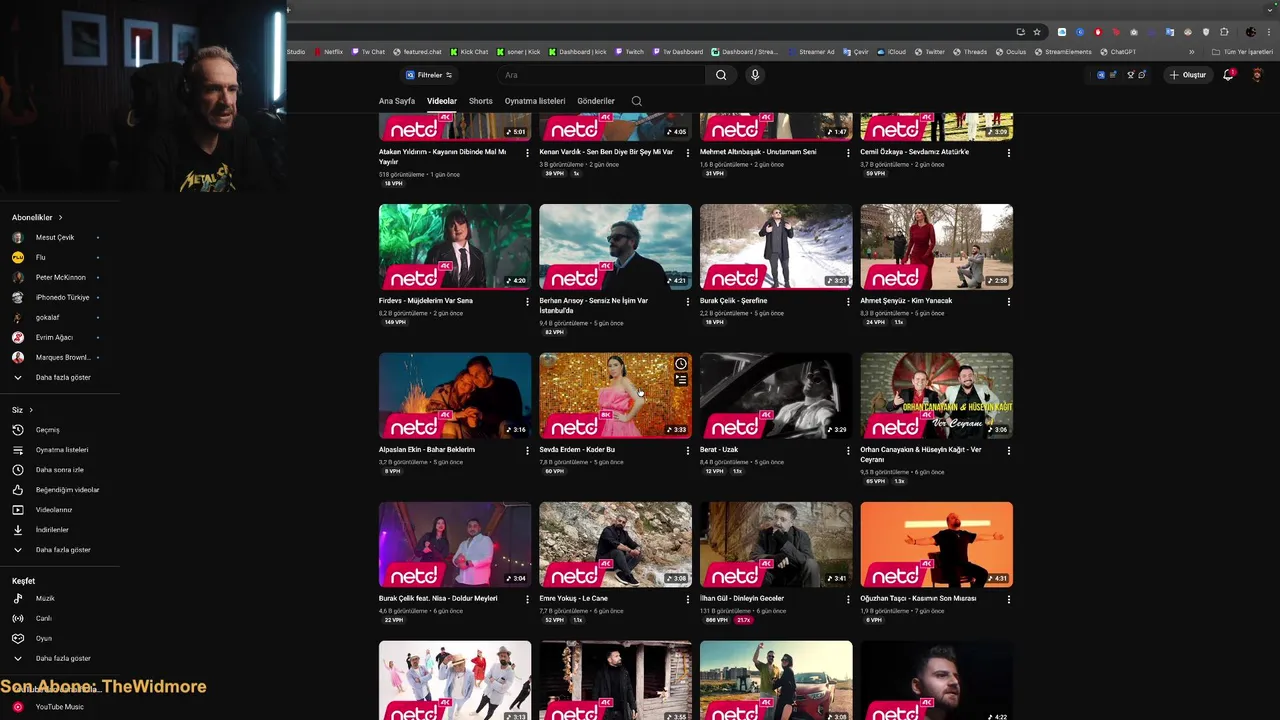Screen dimensions: 1280x720
Task: Search within channel using magnifier icon
Action: (x=636, y=101)
